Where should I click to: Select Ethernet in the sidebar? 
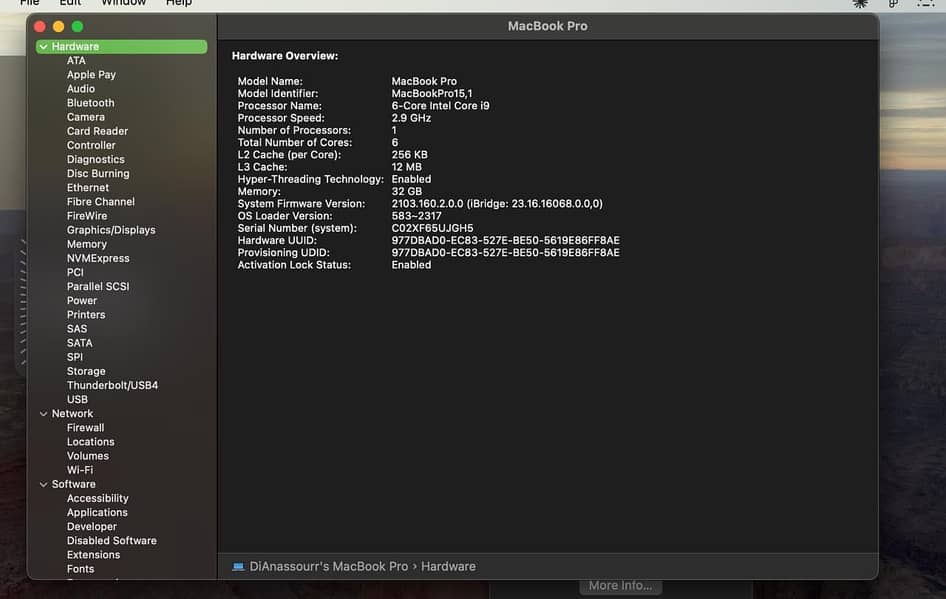click(x=88, y=188)
